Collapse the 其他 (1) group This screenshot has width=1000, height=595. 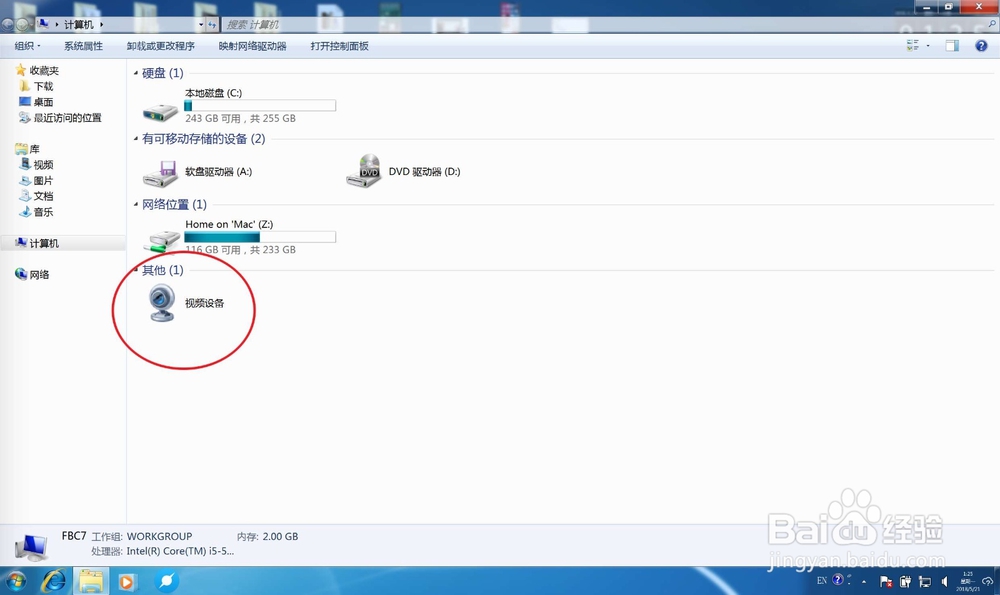pyautogui.click(x=136, y=270)
